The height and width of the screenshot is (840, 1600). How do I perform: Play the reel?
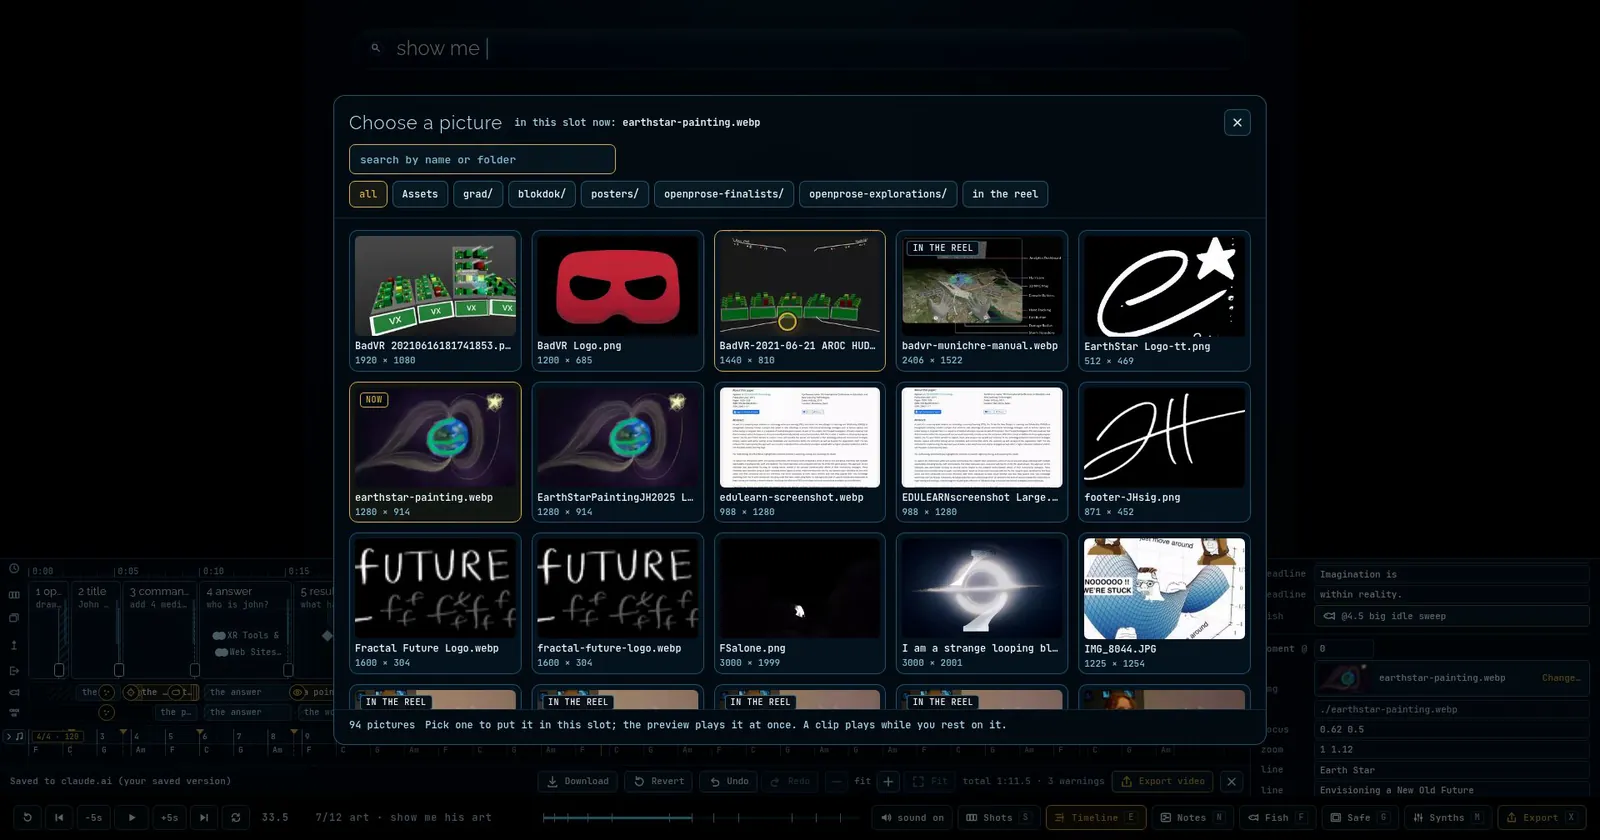click(132, 817)
